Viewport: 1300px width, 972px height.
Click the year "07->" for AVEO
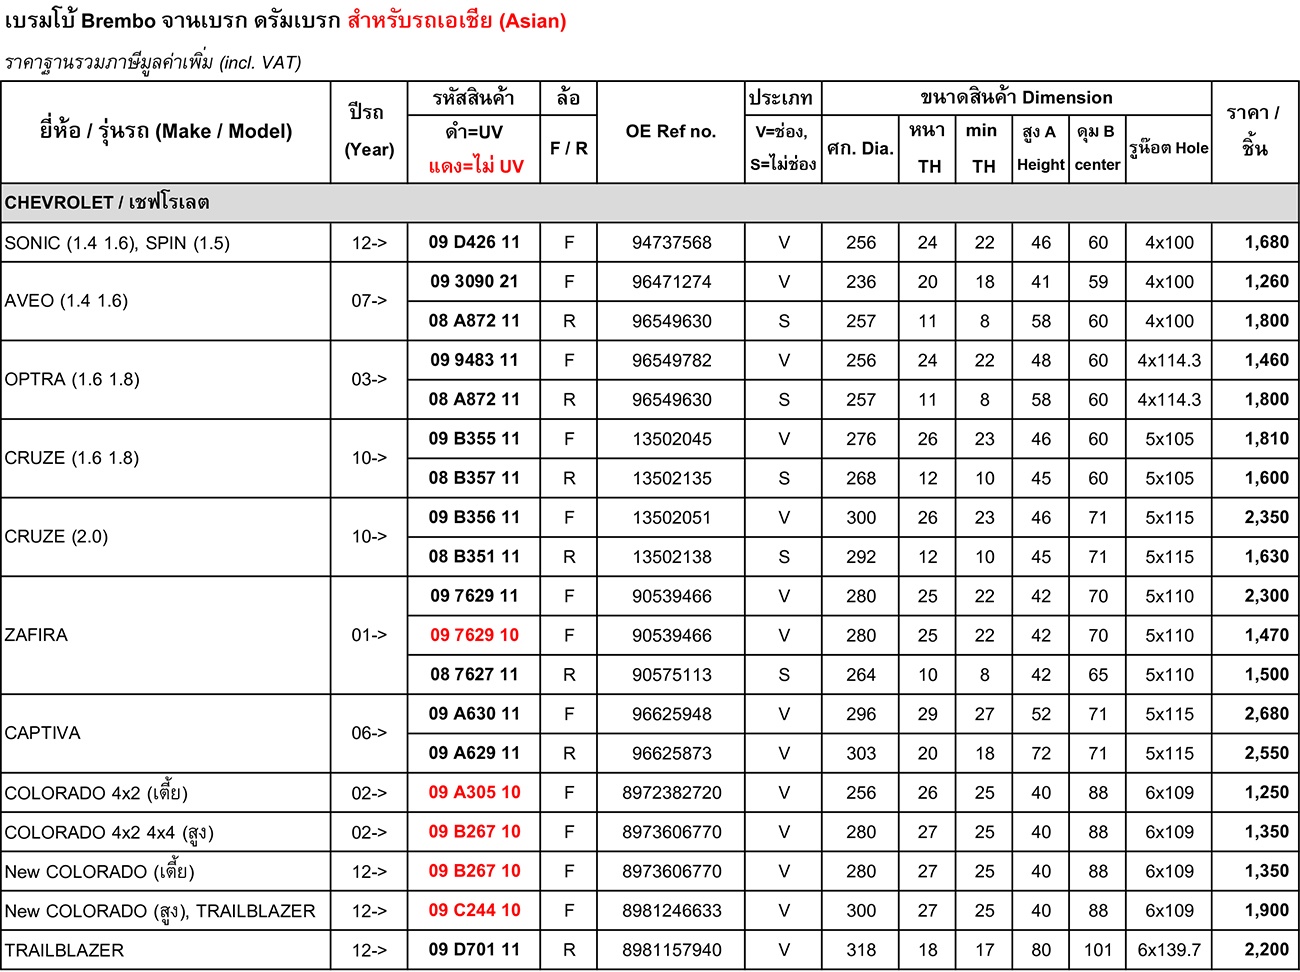point(369,301)
